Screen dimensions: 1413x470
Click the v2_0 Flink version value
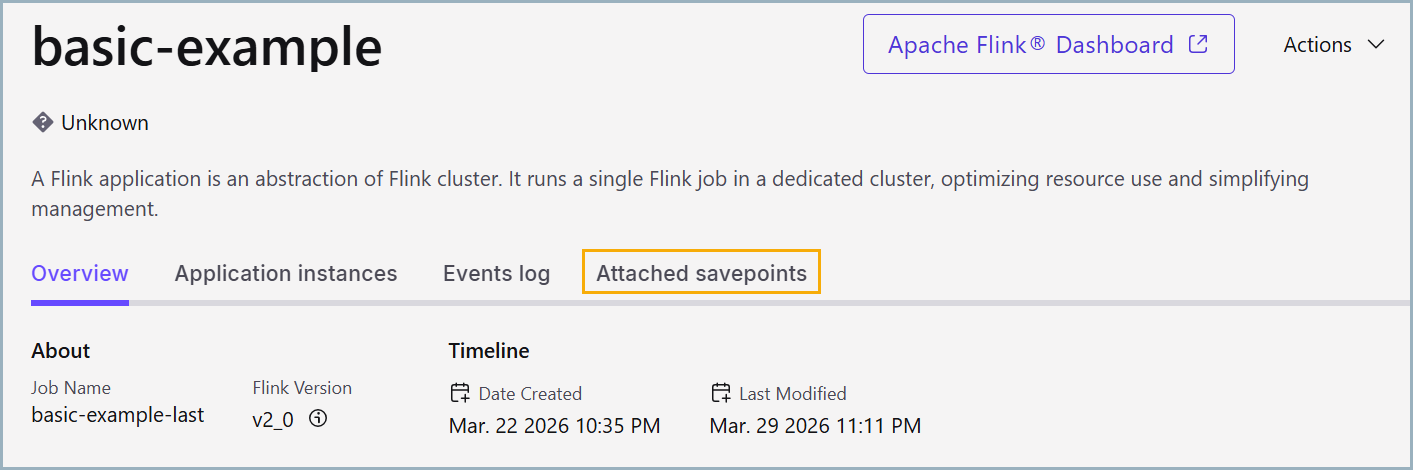coord(273,419)
